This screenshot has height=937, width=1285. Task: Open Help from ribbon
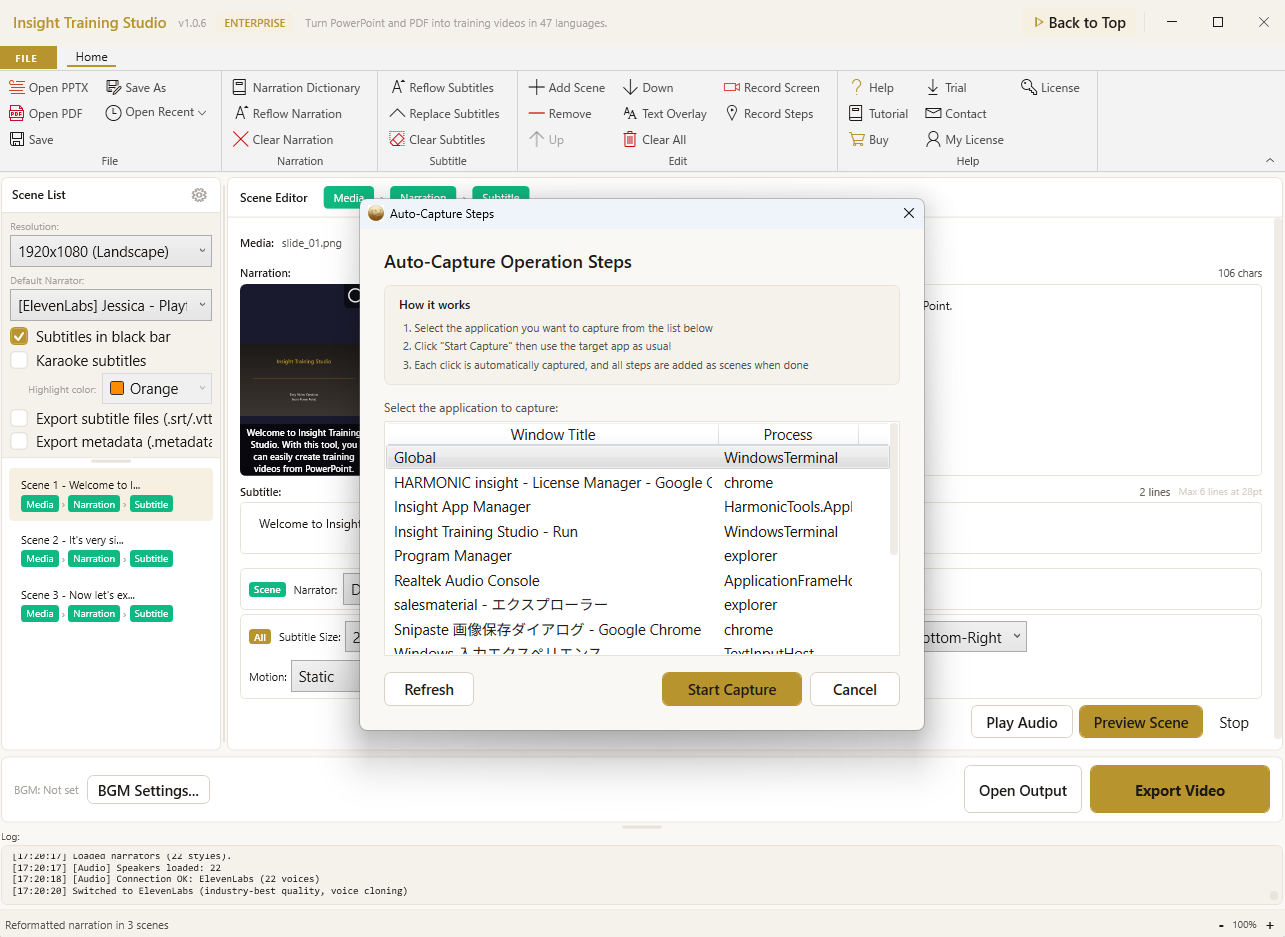click(871, 88)
